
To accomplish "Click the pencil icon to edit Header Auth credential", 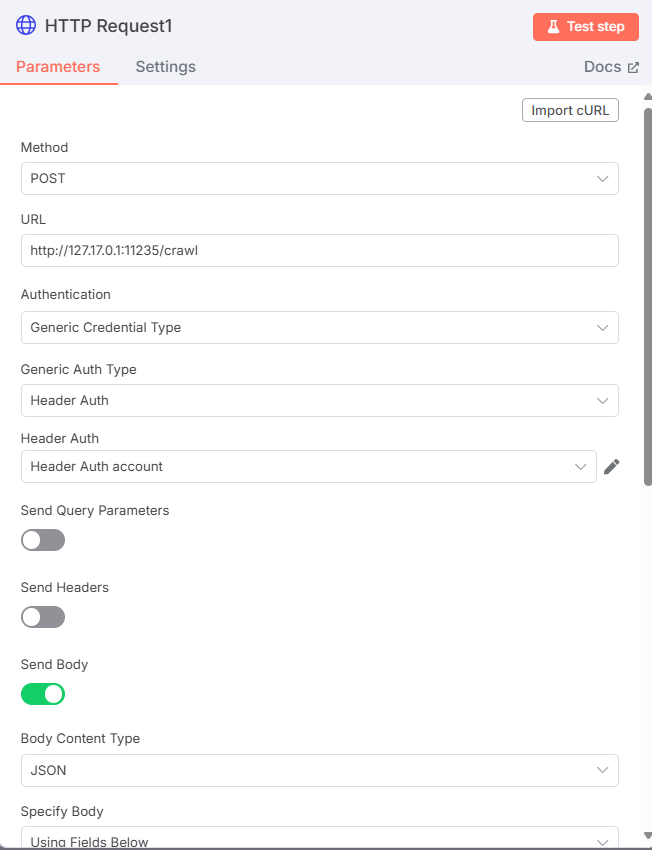I will (612, 467).
